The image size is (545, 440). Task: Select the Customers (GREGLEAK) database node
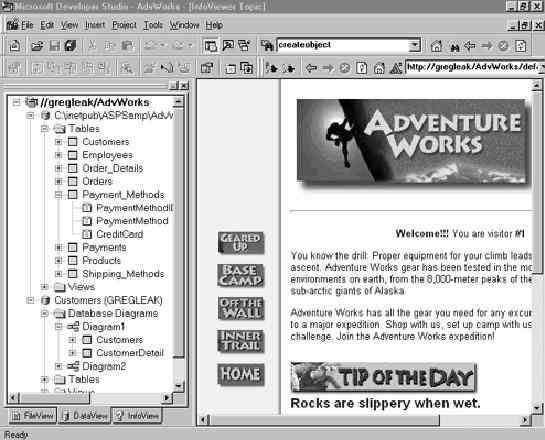[108, 300]
